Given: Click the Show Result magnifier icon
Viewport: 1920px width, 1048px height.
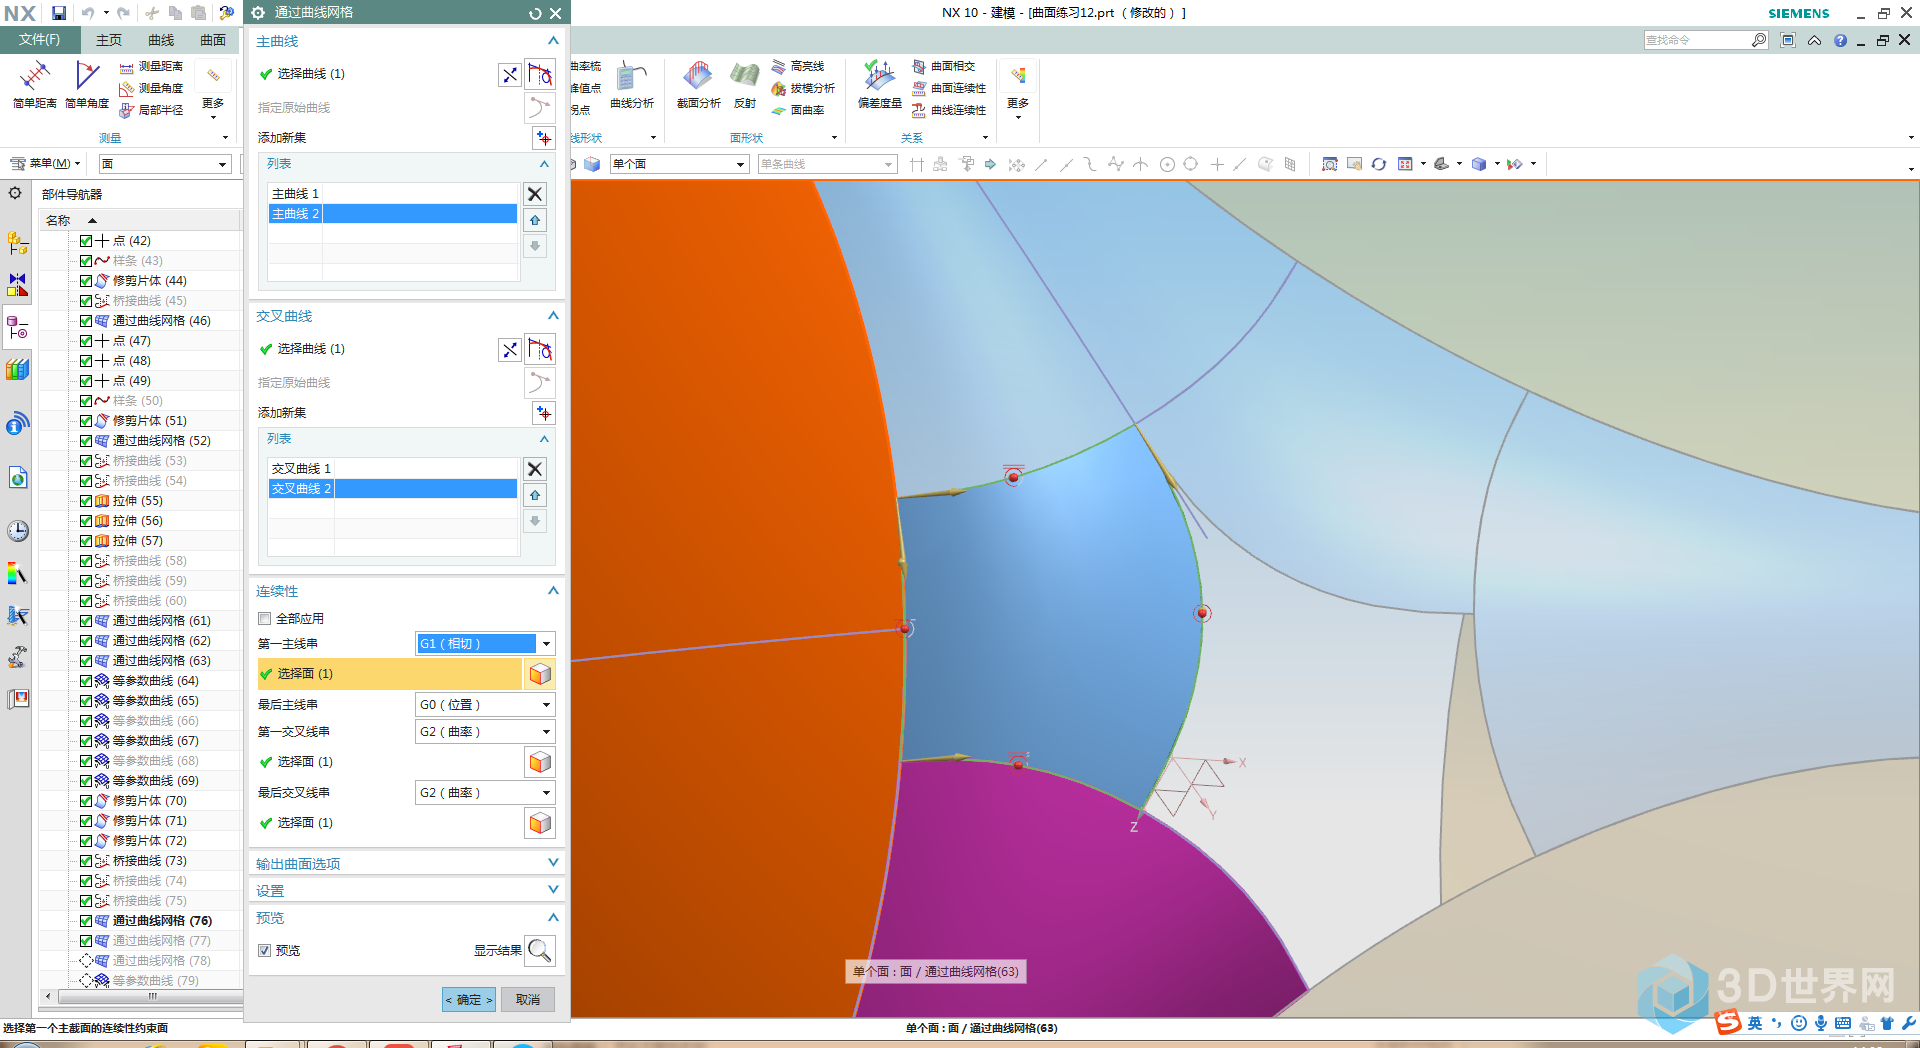Looking at the screenshot, I should pyautogui.click(x=540, y=950).
